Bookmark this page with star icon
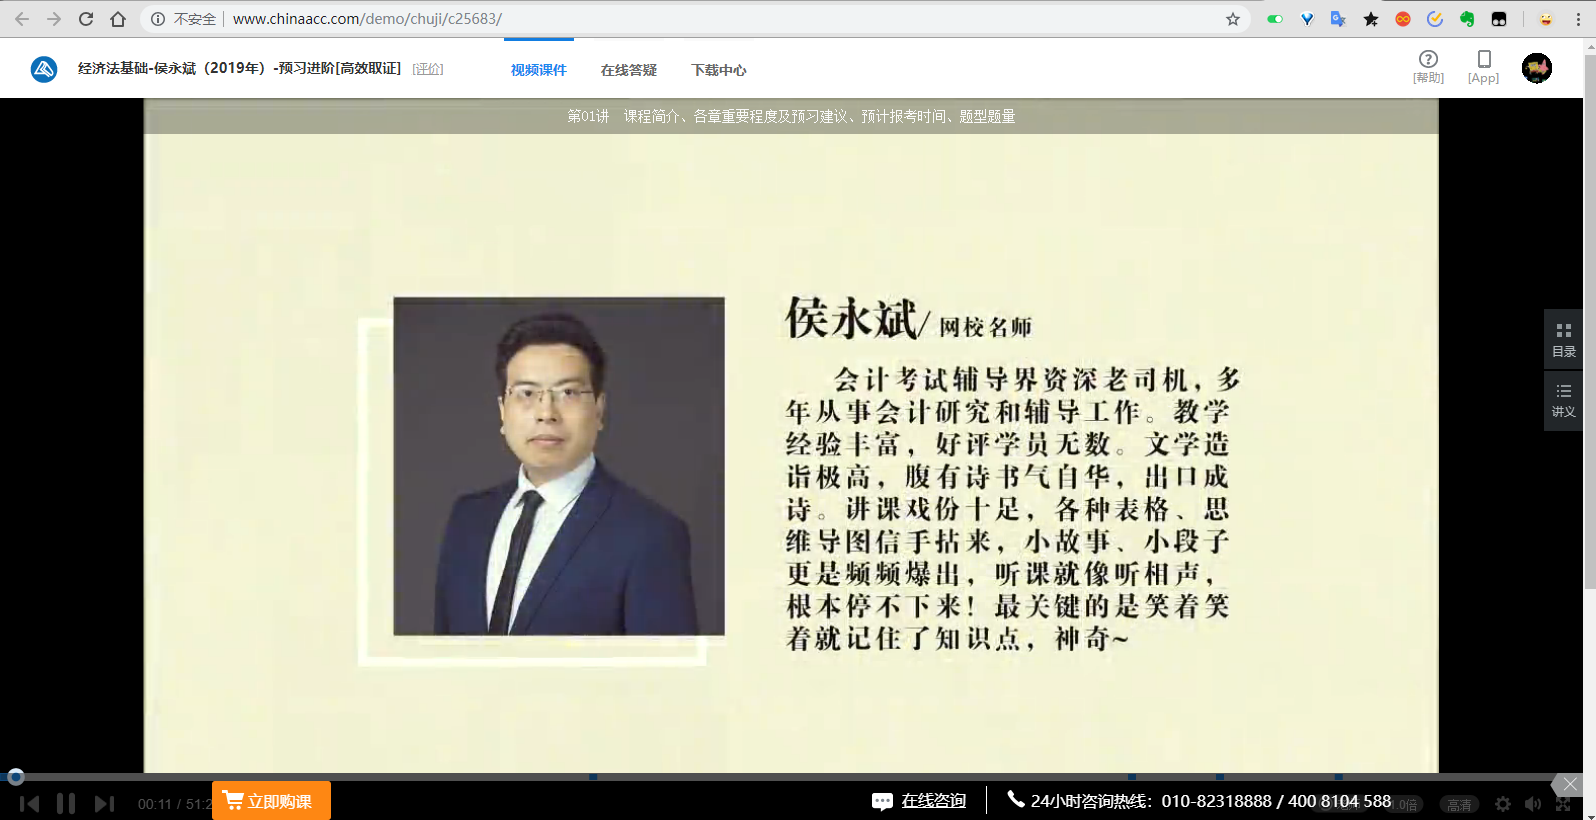Image resolution: width=1596 pixels, height=820 pixels. (x=1232, y=19)
